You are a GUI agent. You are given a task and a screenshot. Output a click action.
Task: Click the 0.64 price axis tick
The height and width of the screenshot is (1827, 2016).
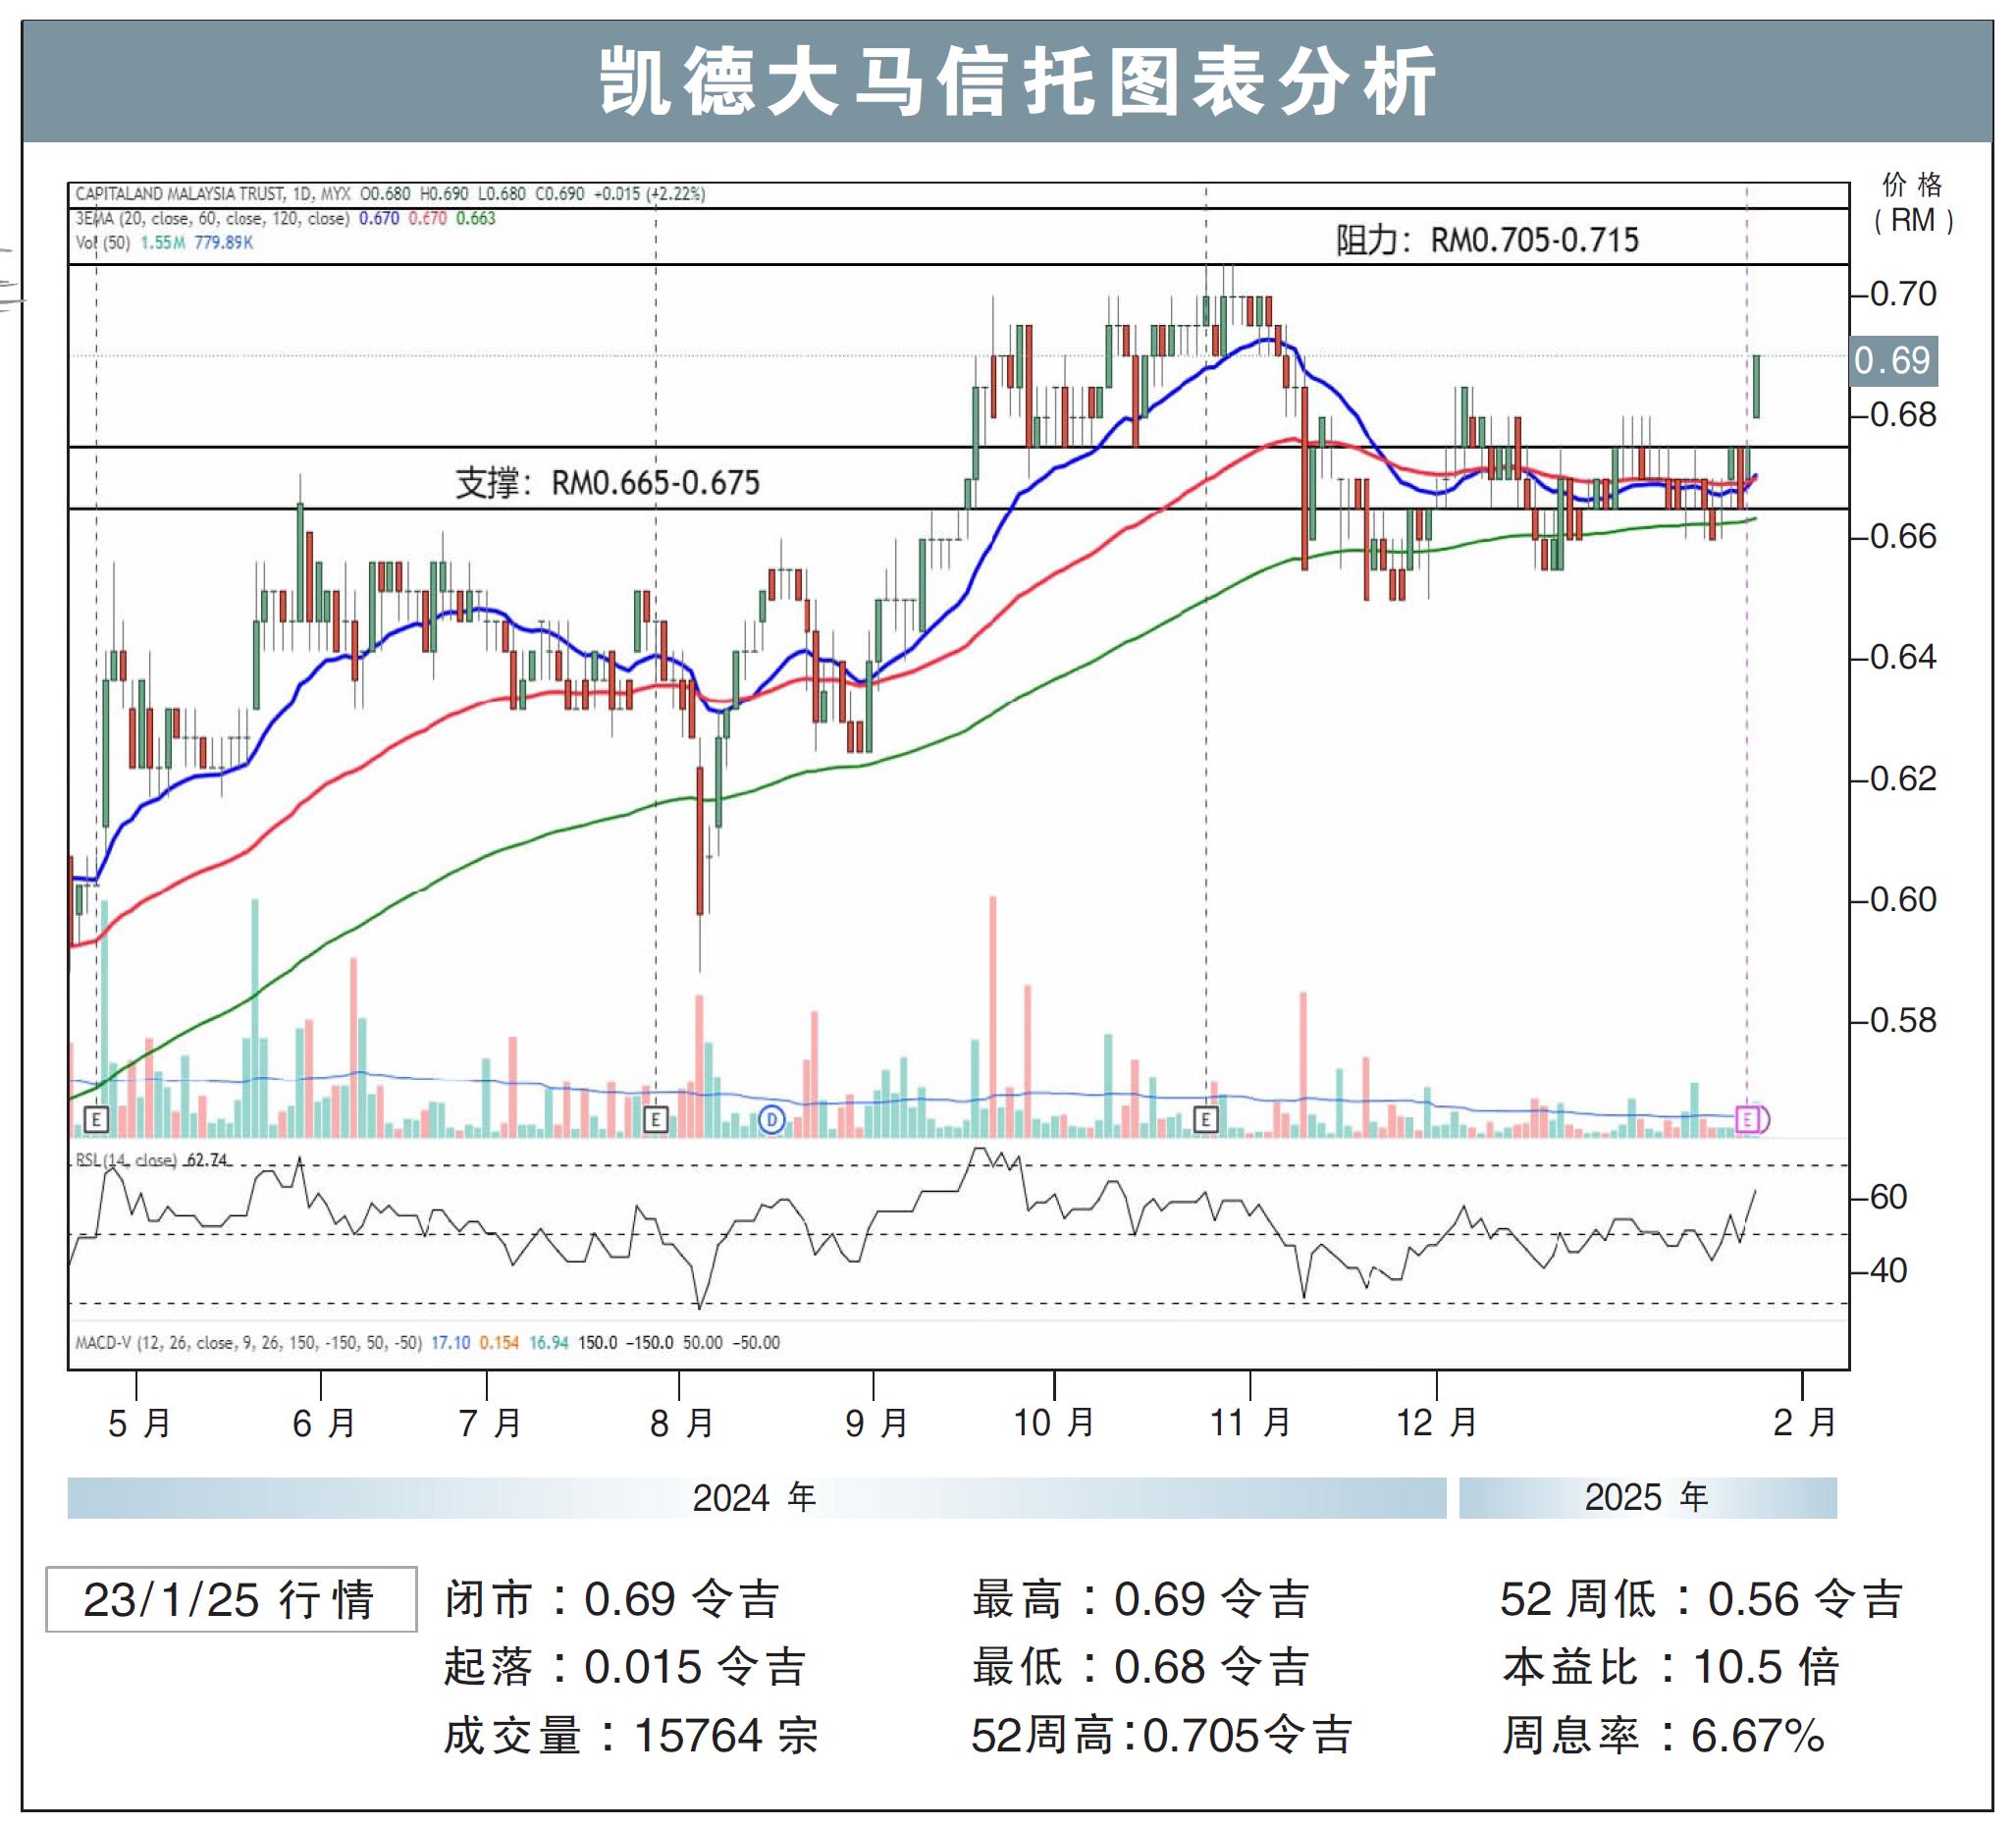pos(1902,657)
